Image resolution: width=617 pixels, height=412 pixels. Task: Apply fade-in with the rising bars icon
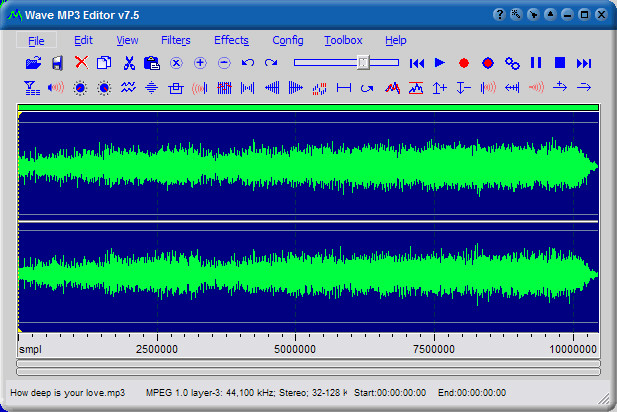(x=272, y=87)
